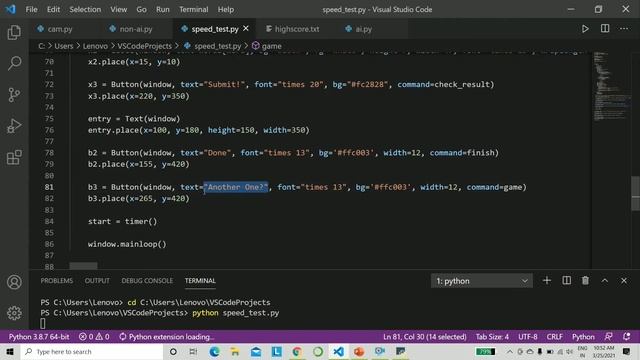Open the File menu
This screenshot has width=640, height=360.
coord(31,9)
